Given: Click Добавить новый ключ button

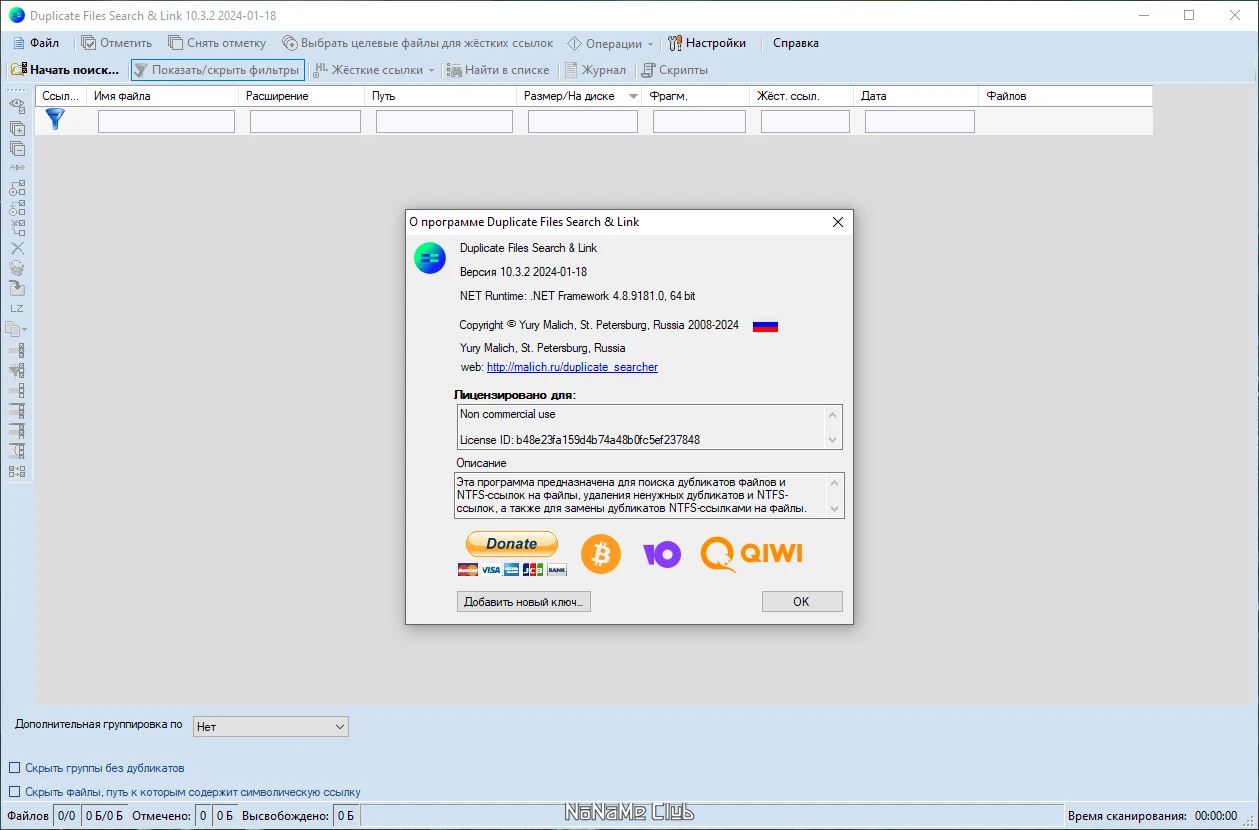Looking at the screenshot, I should (x=524, y=602).
